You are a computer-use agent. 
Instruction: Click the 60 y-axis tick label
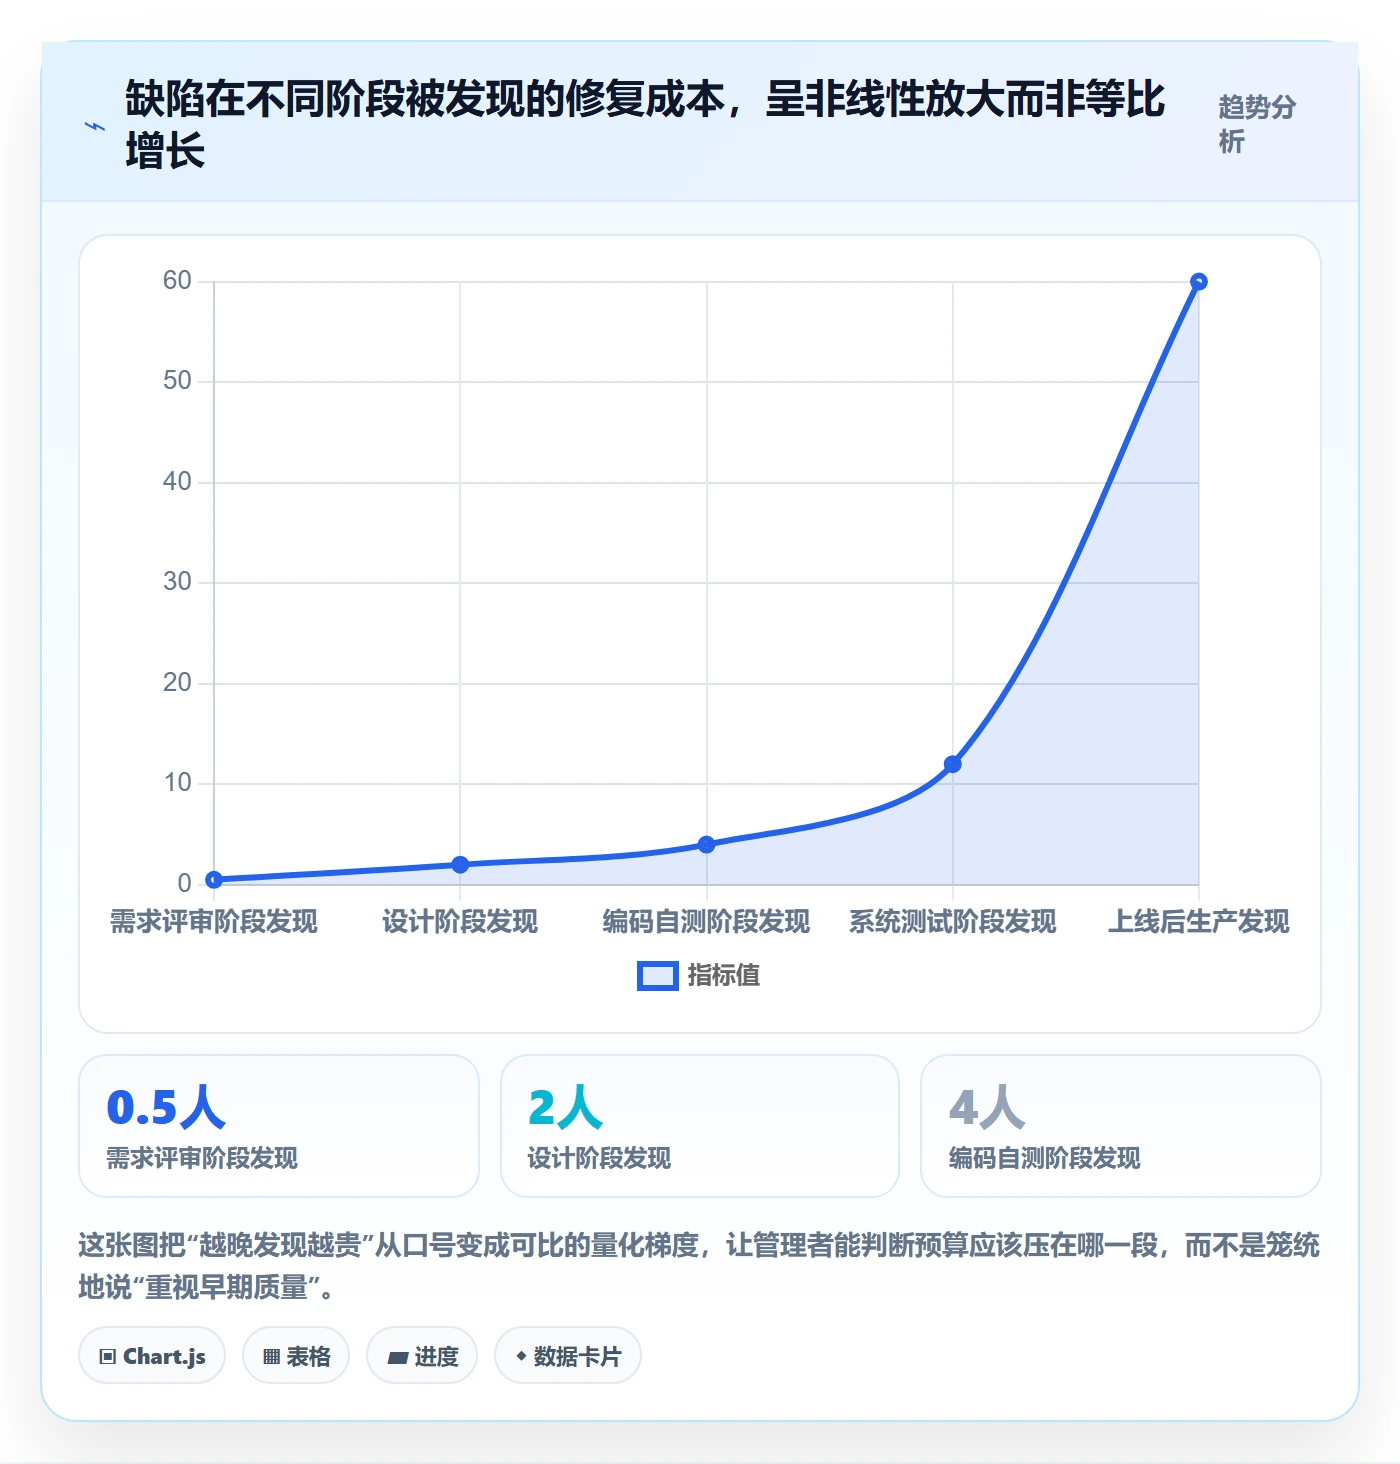(x=177, y=281)
